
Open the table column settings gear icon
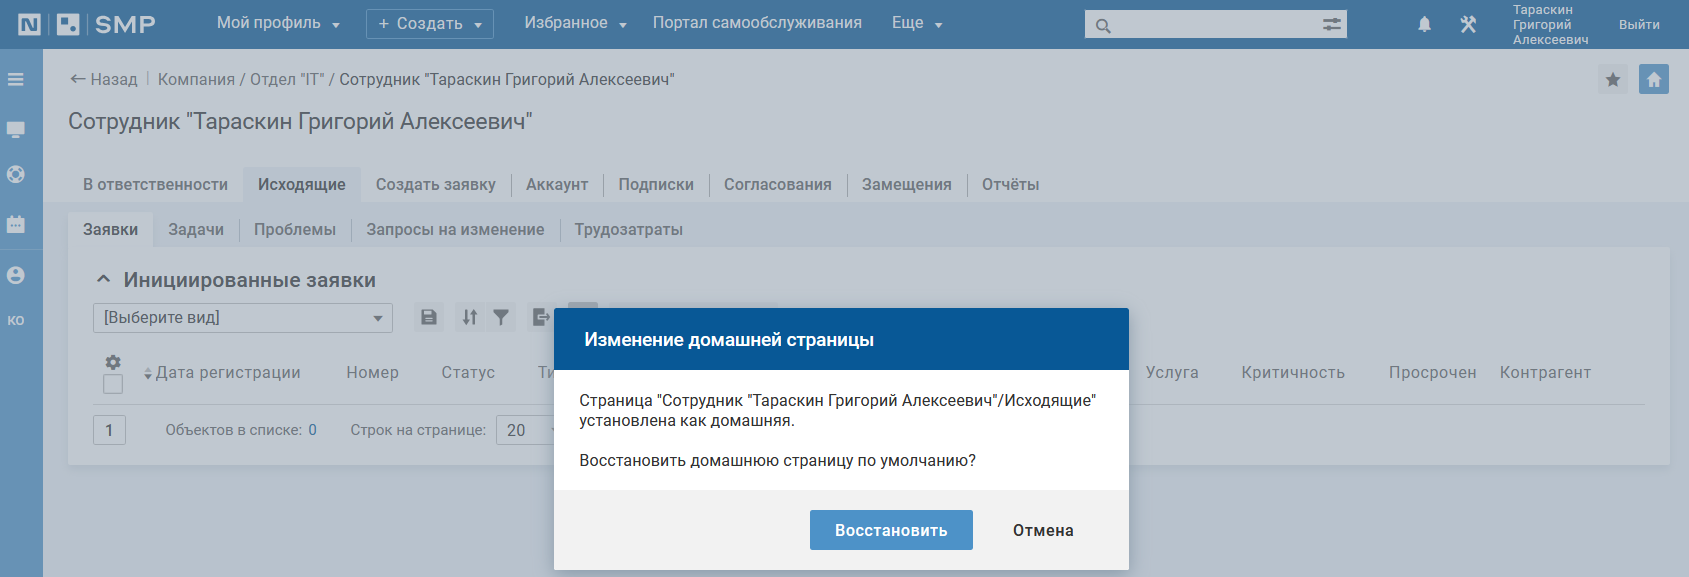tap(113, 362)
